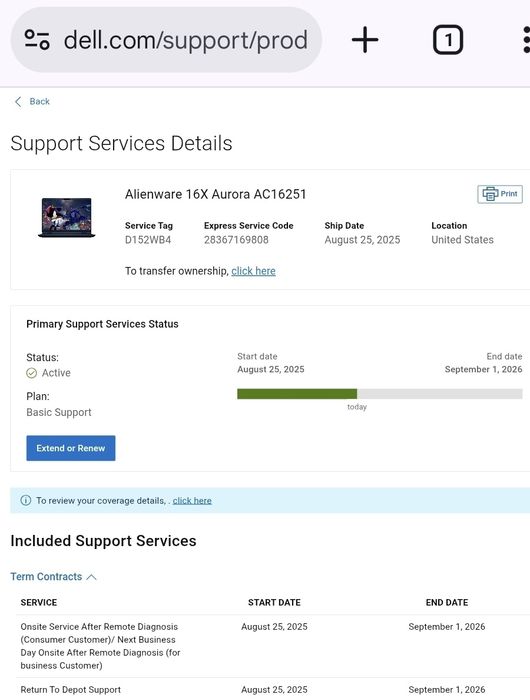This screenshot has width=530, height=700.
Task: Click the Active status checkmark icon
Action: [31, 373]
